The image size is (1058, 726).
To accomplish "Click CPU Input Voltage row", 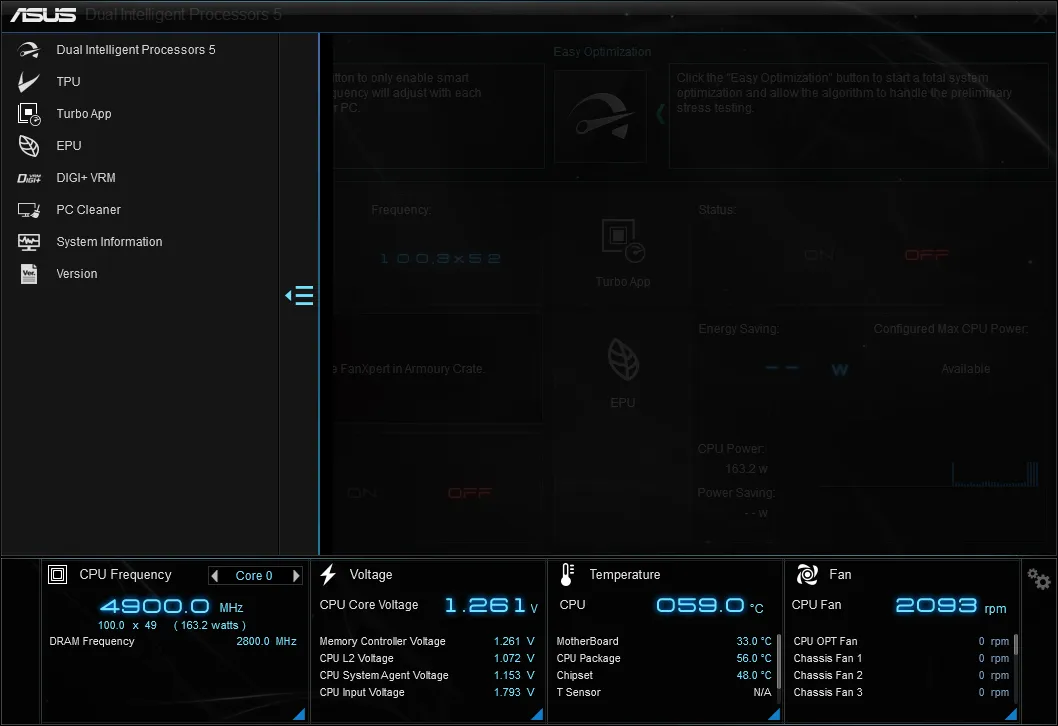I will point(426,692).
